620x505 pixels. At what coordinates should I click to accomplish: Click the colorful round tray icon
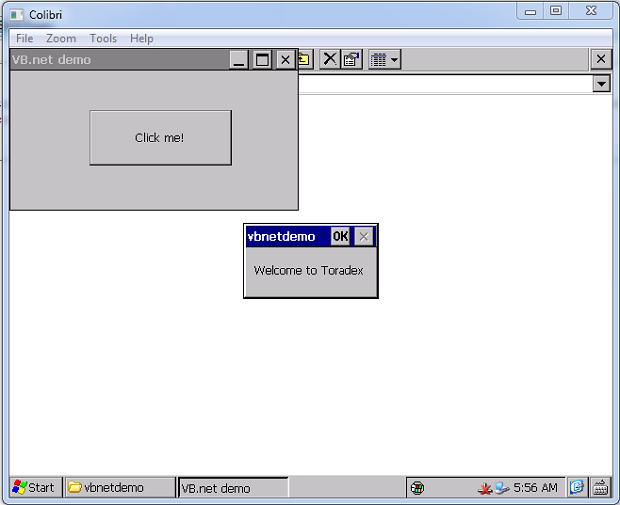click(x=417, y=488)
